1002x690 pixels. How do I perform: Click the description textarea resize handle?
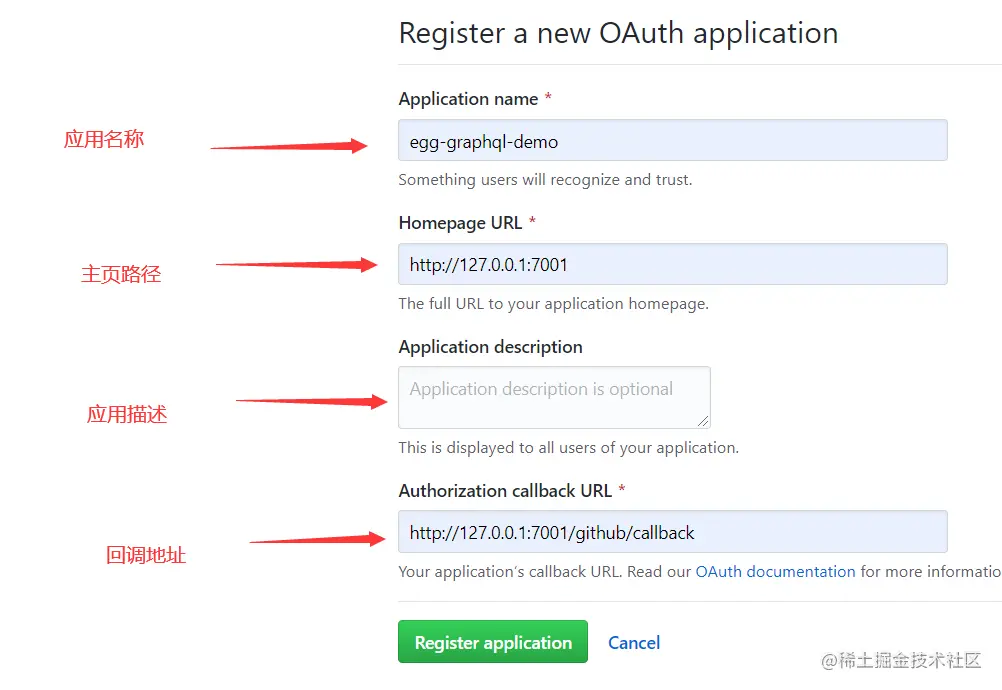pyautogui.click(x=704, y=422)
